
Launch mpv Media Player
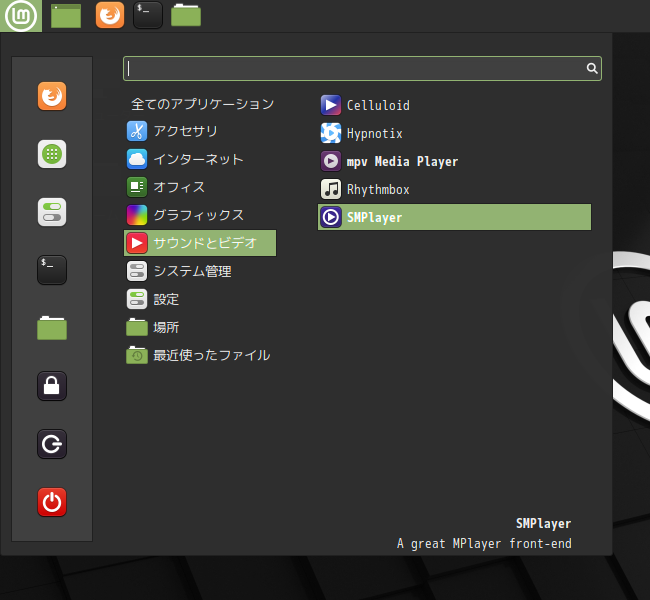click(x=454, y=161)
